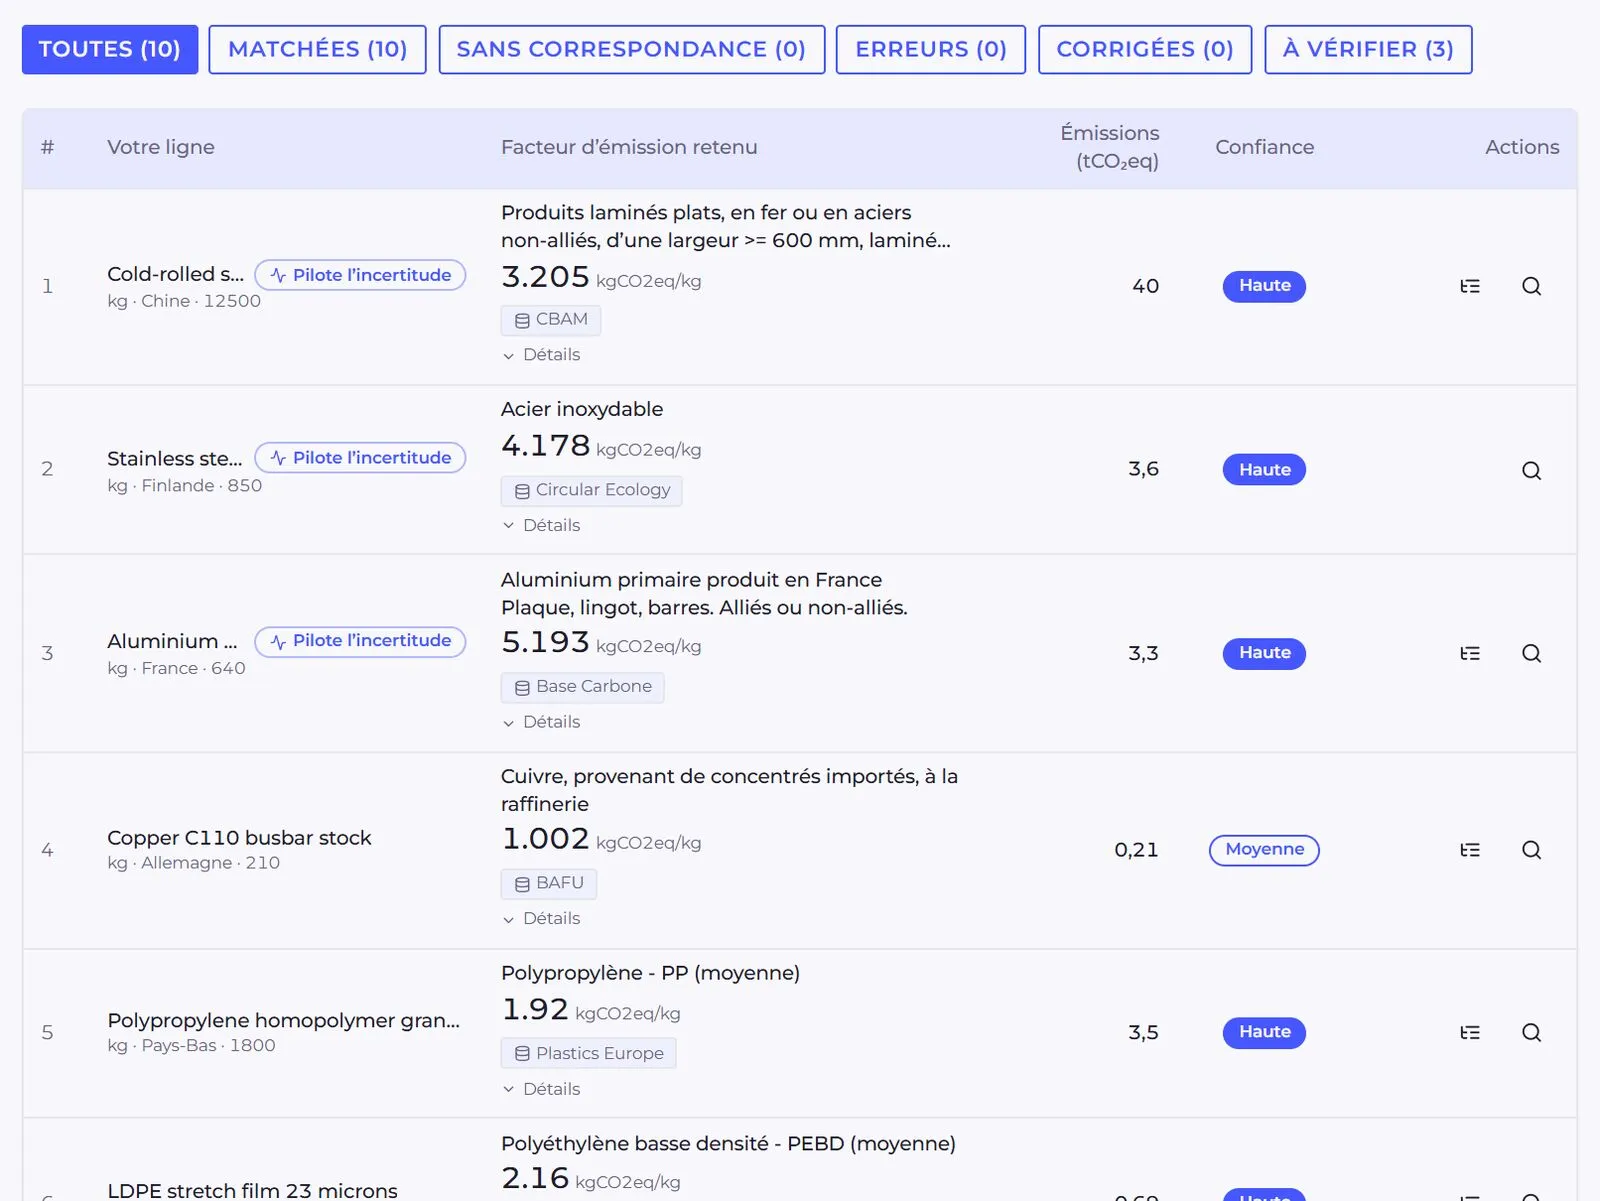This screenshot has width=1600, height=1201.
Task: Open the list icon for Aluminium row
Action: 1470,653
